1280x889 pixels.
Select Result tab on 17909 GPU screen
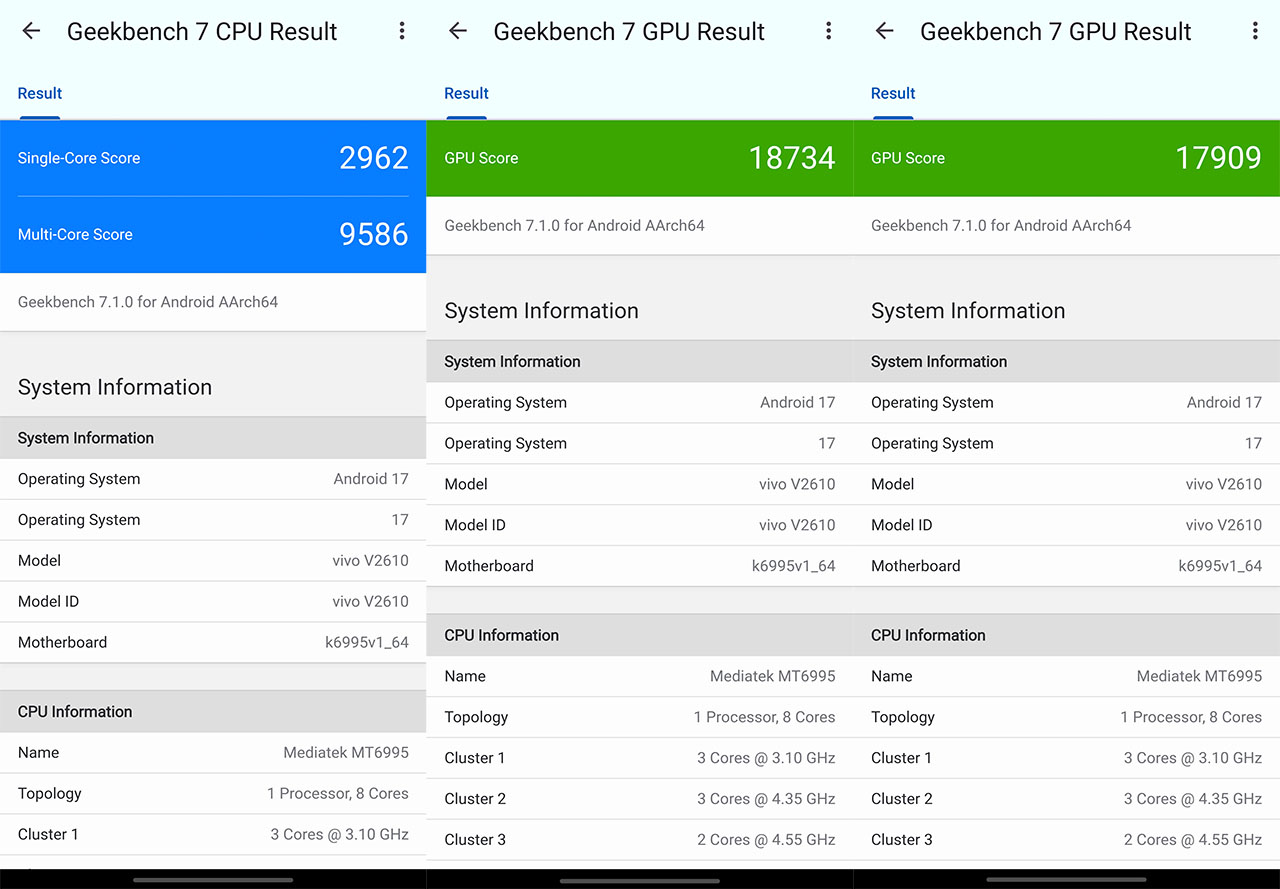(x=893, y=94)
